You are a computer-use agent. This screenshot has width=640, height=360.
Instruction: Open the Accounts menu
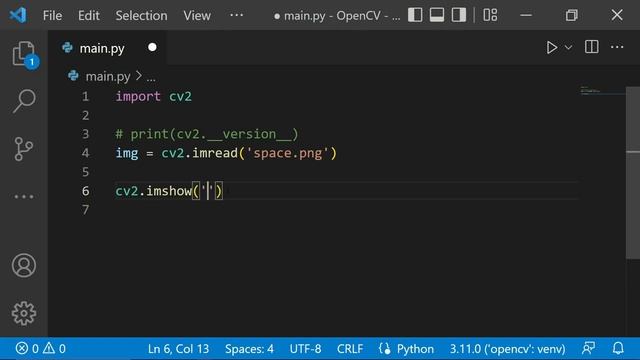[x=24, y=266]
